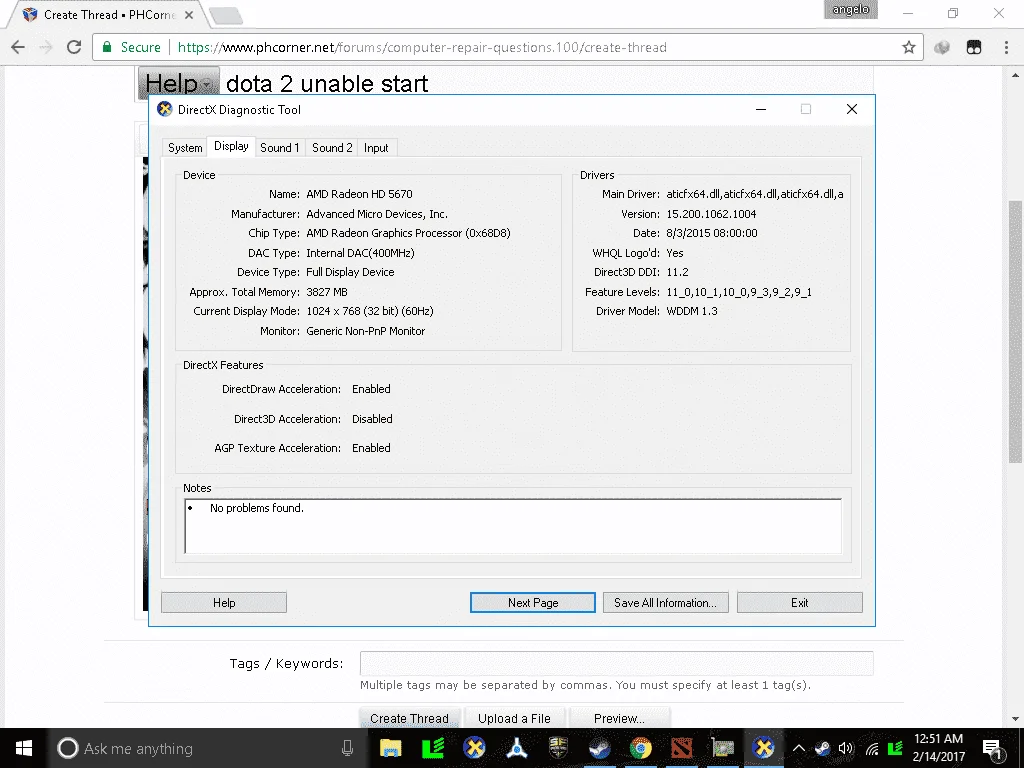Image resolution: width=1024 pixels, height=768 pixels.
Task: Click the driver date '8/3/2015 08:00:00'
Action: click(x=712, y=233)
